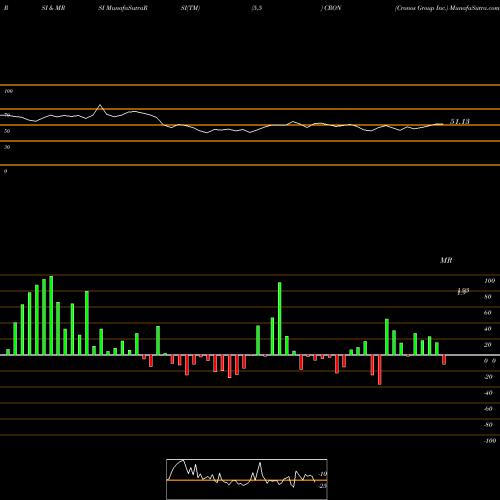This screenshot has width=500, height=500.
Task: Click the current RSI value 51.13
Action: point(460,122)
